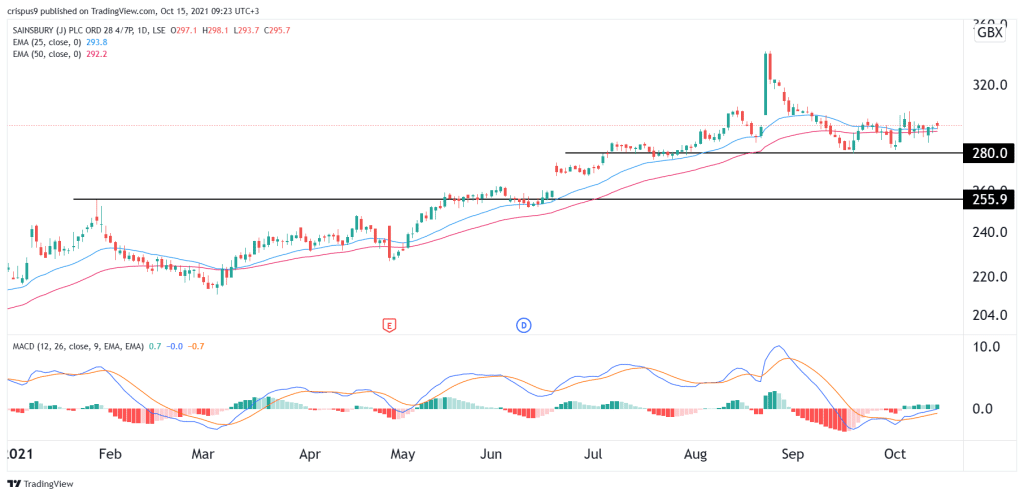The image size is (1024, 496).
Task: Select the 280.0 horizontal line price label
Action: click(x=987, y=153)
